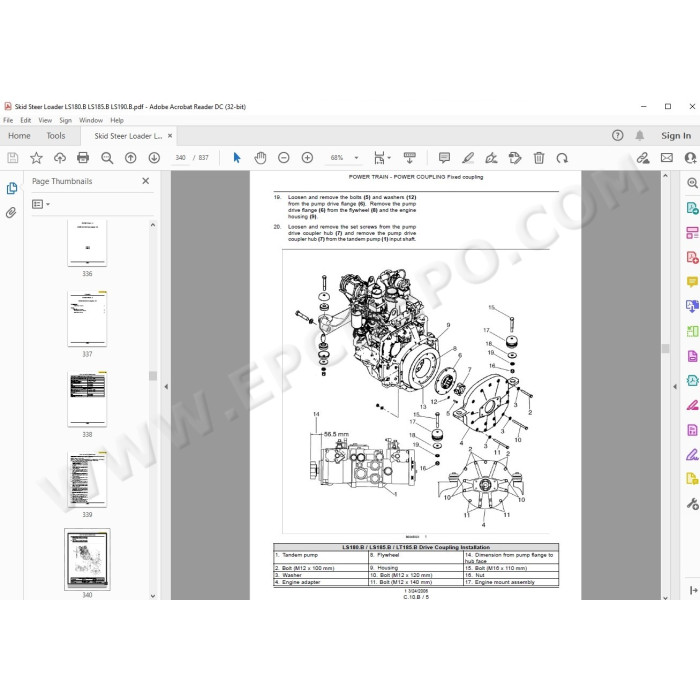
Task: Expand the right tools pane arrow
Action: 693,590
